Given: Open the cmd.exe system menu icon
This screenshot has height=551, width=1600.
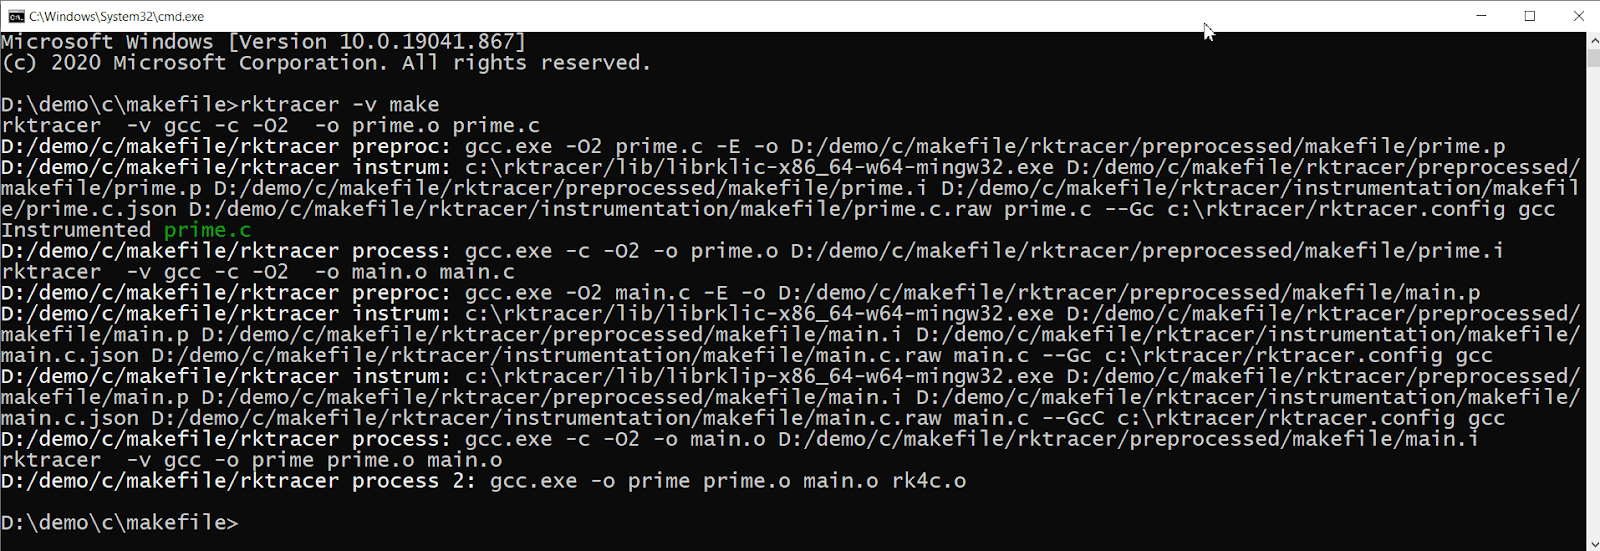Looking at the screenshot, I should tap(17, 16).
